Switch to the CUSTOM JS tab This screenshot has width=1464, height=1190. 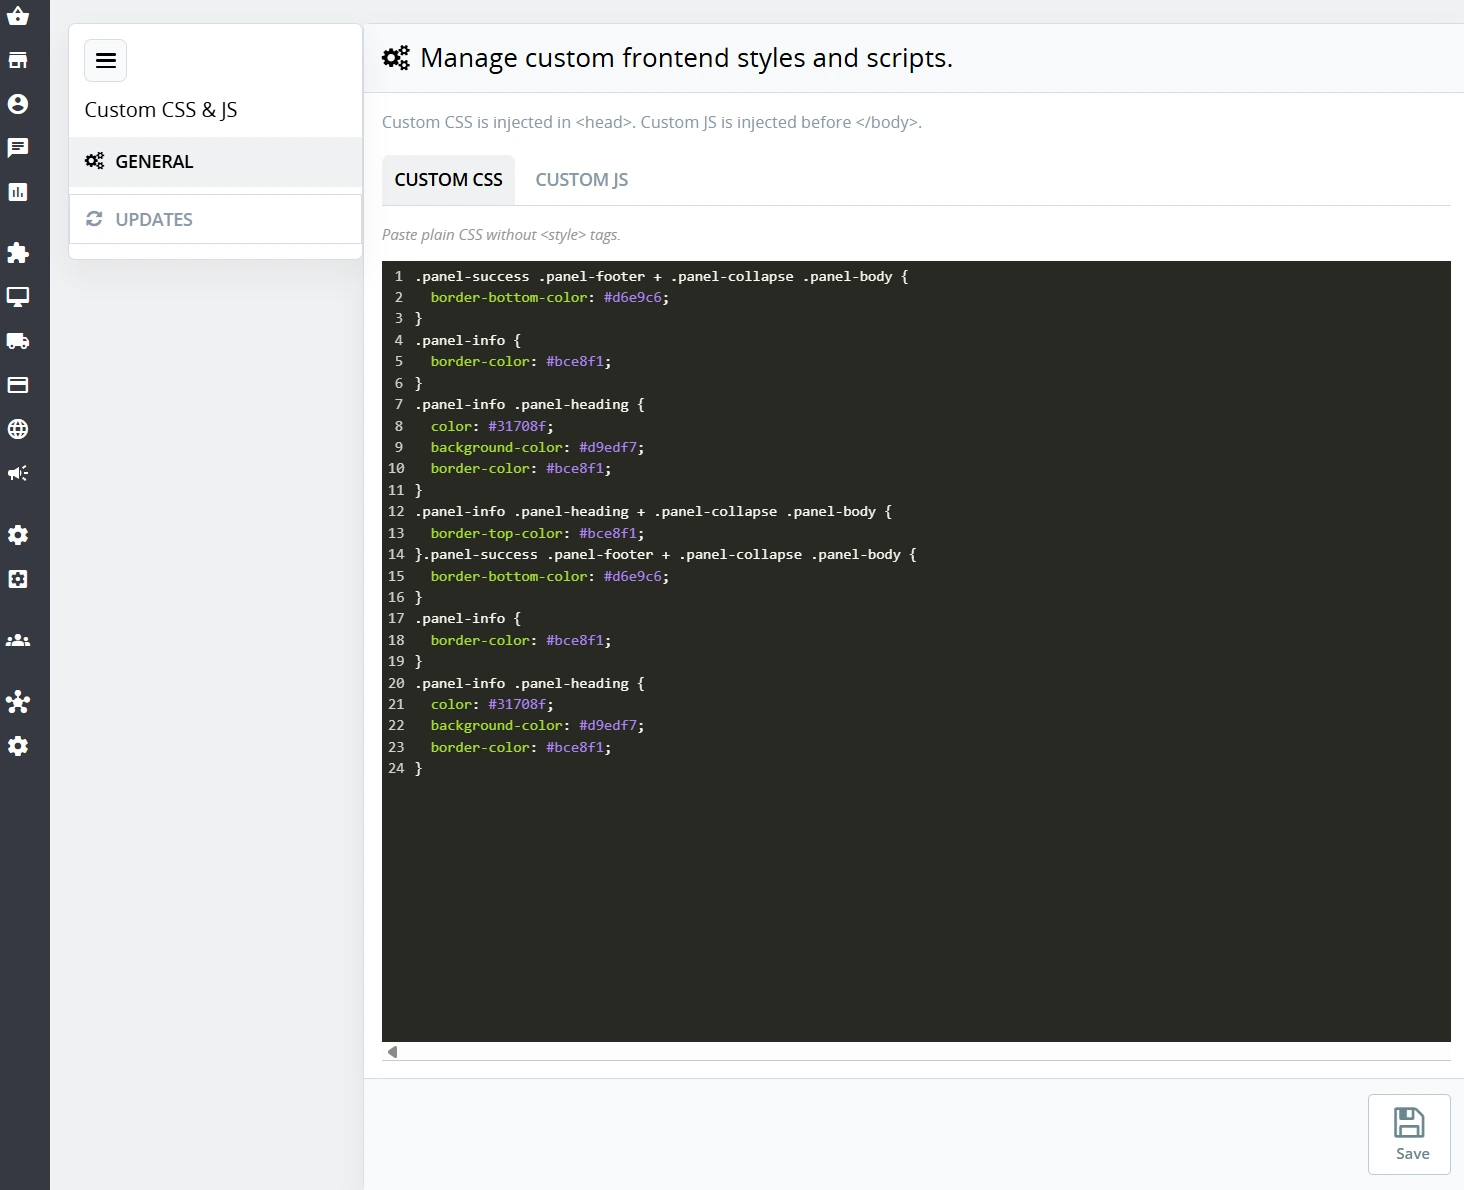[x=582, y=180]
